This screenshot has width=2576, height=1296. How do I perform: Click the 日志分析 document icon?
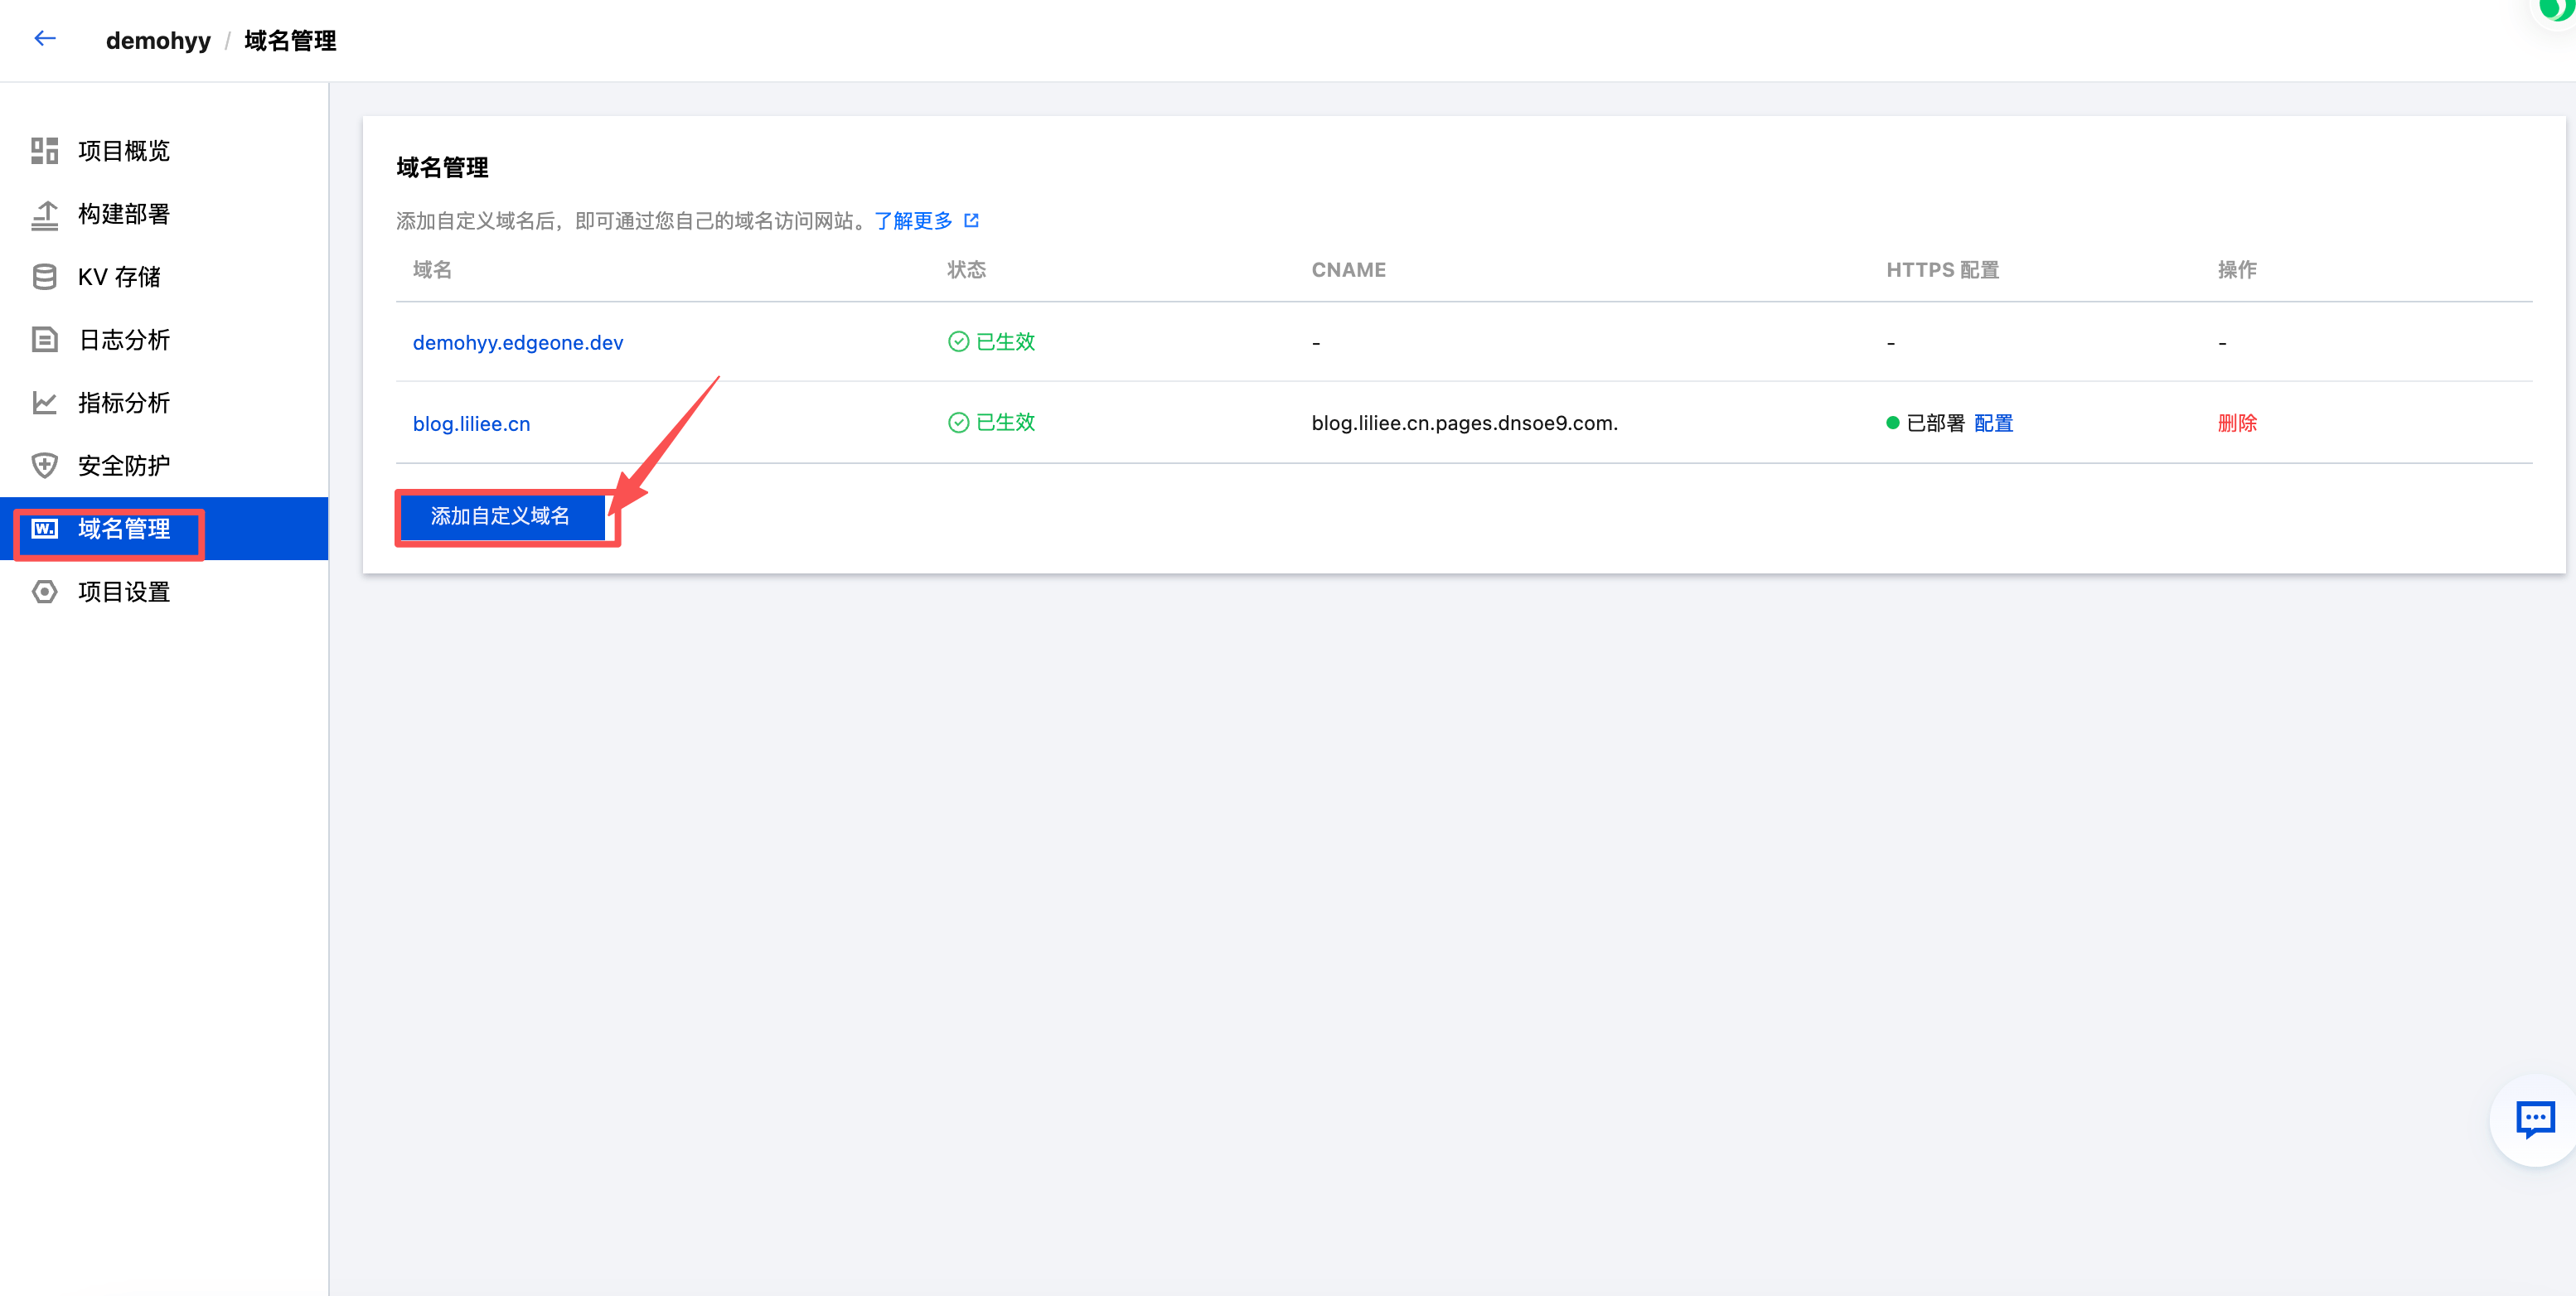(44, 340)
